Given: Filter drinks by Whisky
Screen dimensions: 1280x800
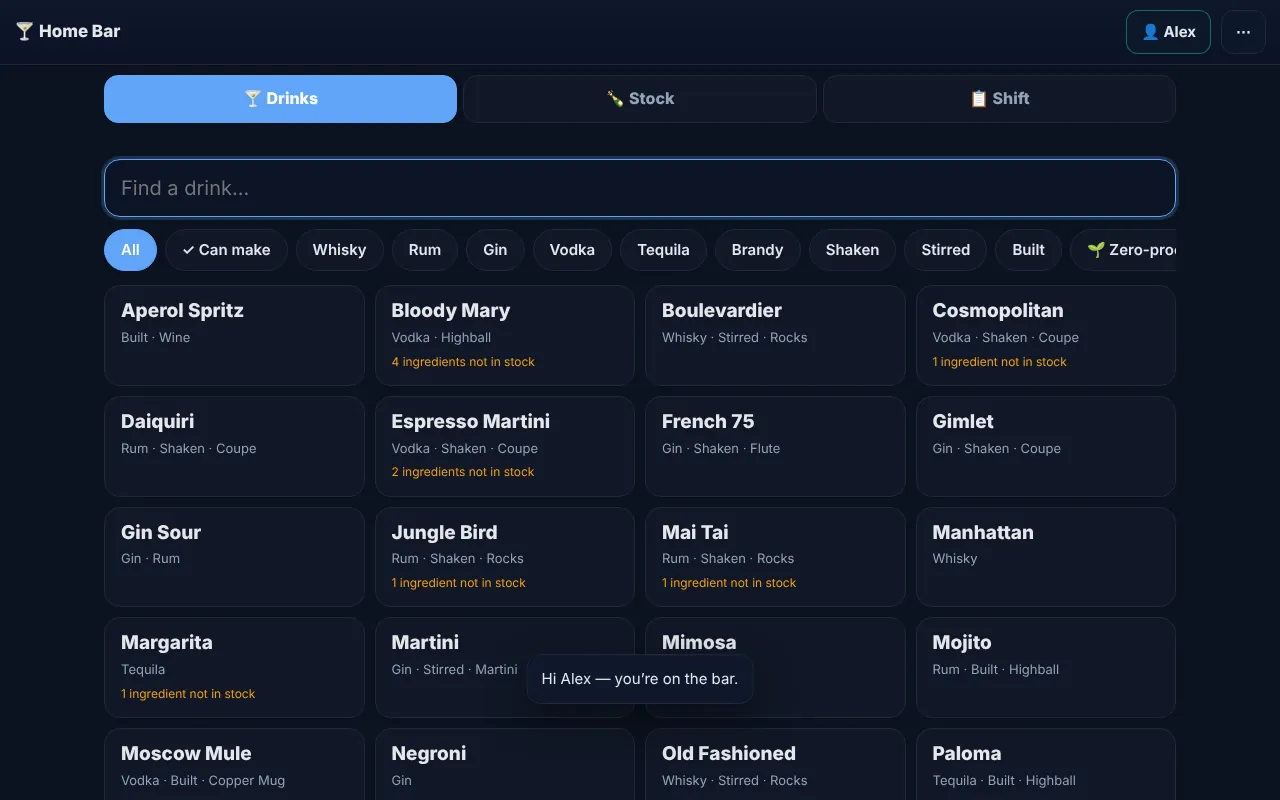Looking at the screenshot, I should tap(339, 250).
